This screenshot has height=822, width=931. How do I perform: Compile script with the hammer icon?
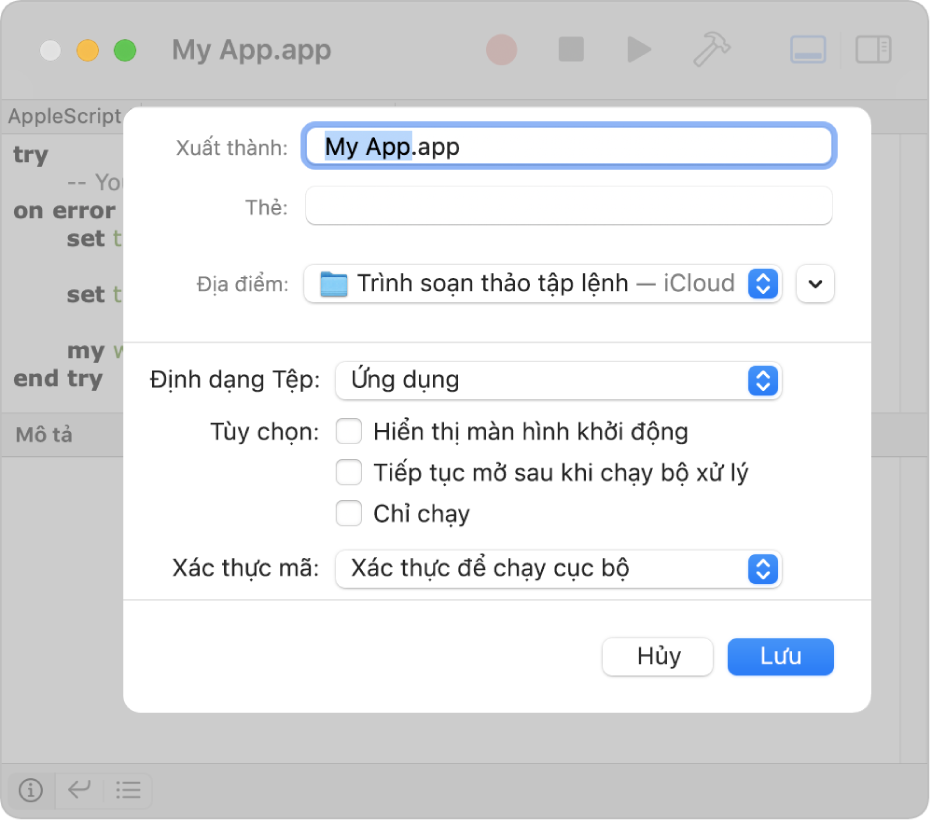[711, 49]
